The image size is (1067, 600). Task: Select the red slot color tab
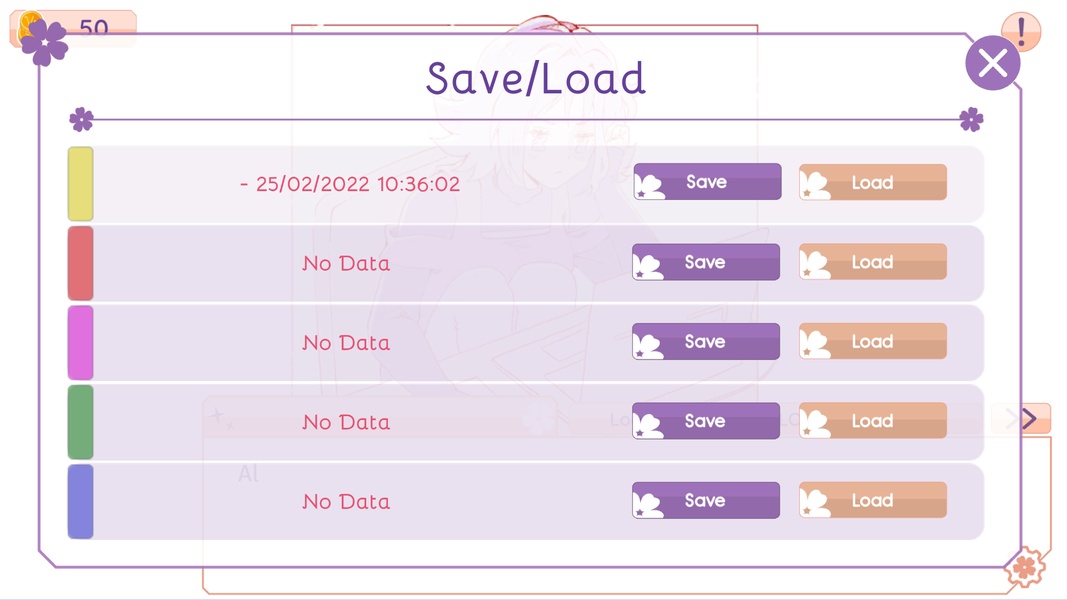click(80, 263)
